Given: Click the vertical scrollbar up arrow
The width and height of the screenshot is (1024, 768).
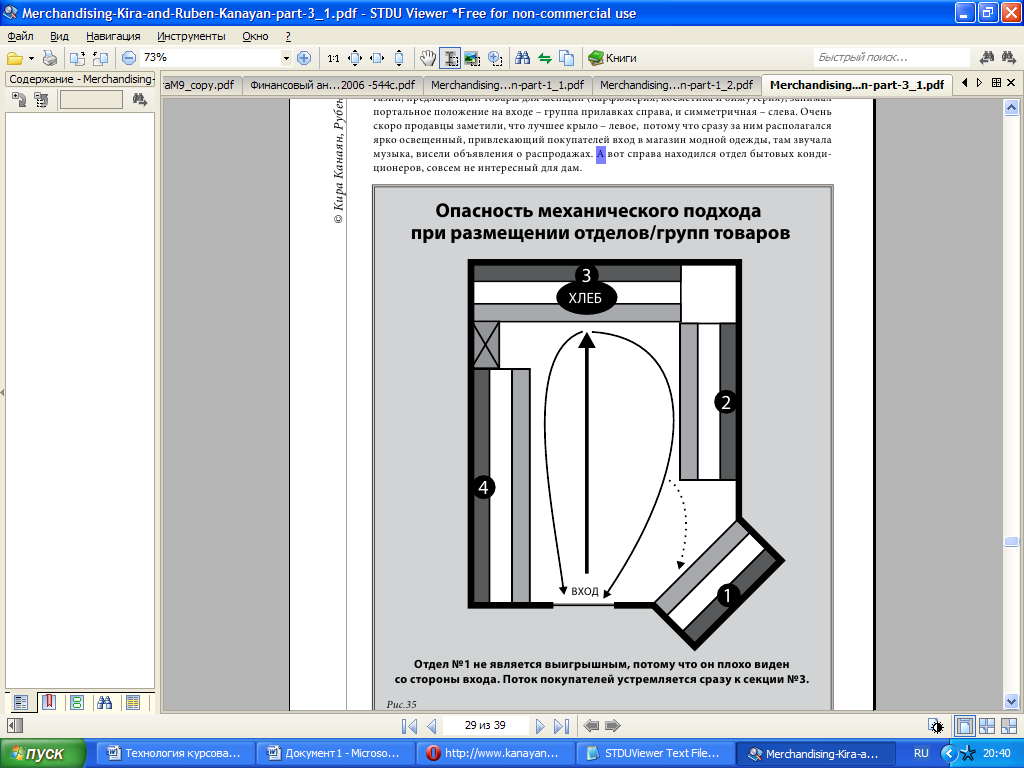Looking at the screenshot, I should 1011,108.
